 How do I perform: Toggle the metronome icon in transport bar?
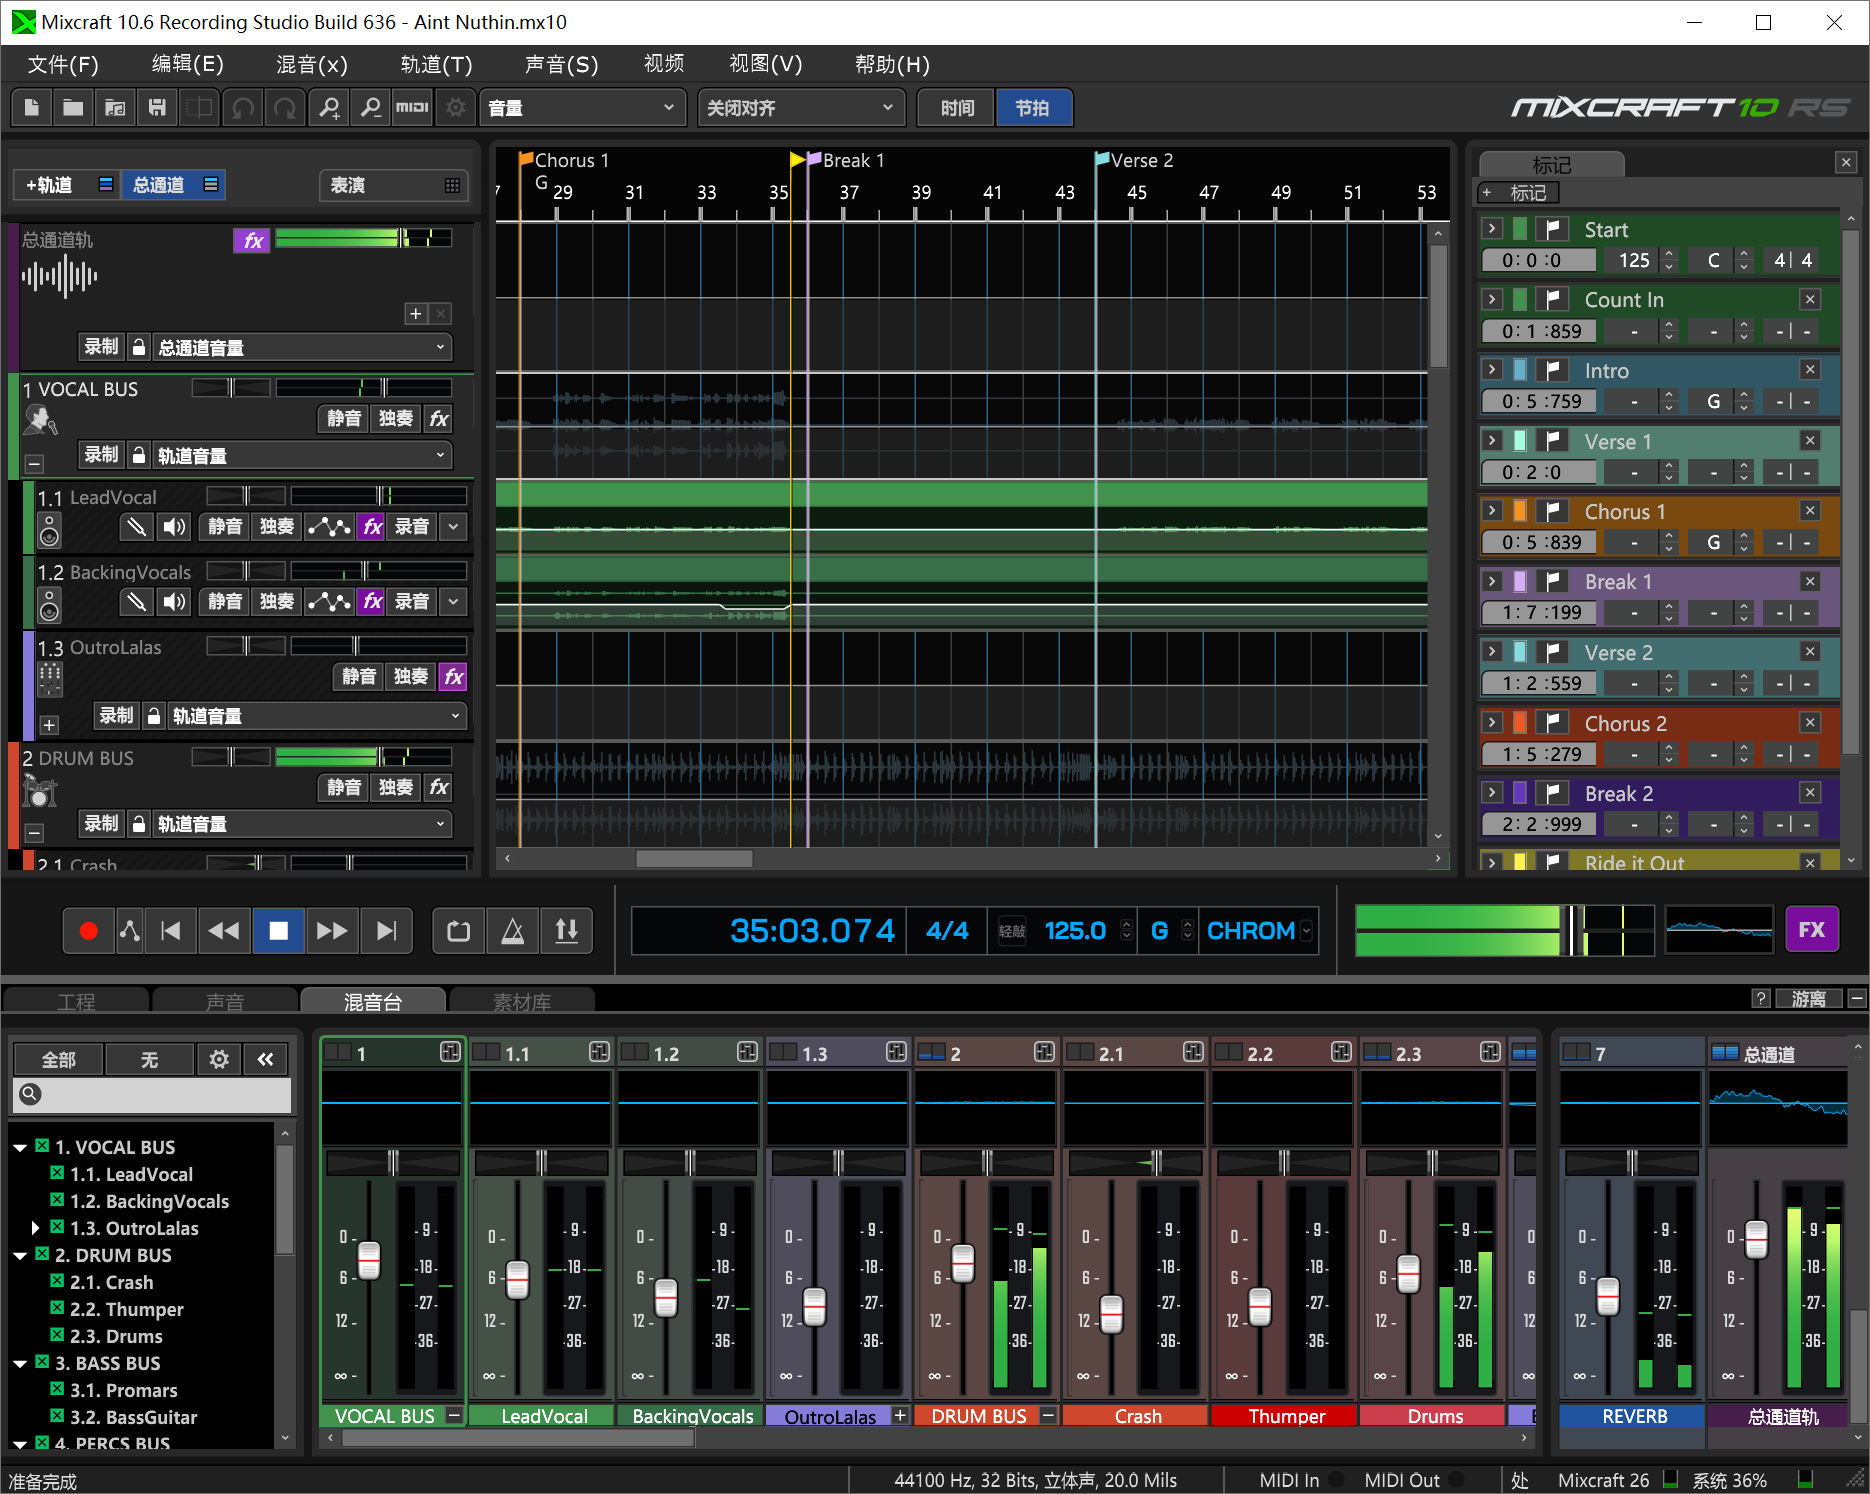coord(513,931)
